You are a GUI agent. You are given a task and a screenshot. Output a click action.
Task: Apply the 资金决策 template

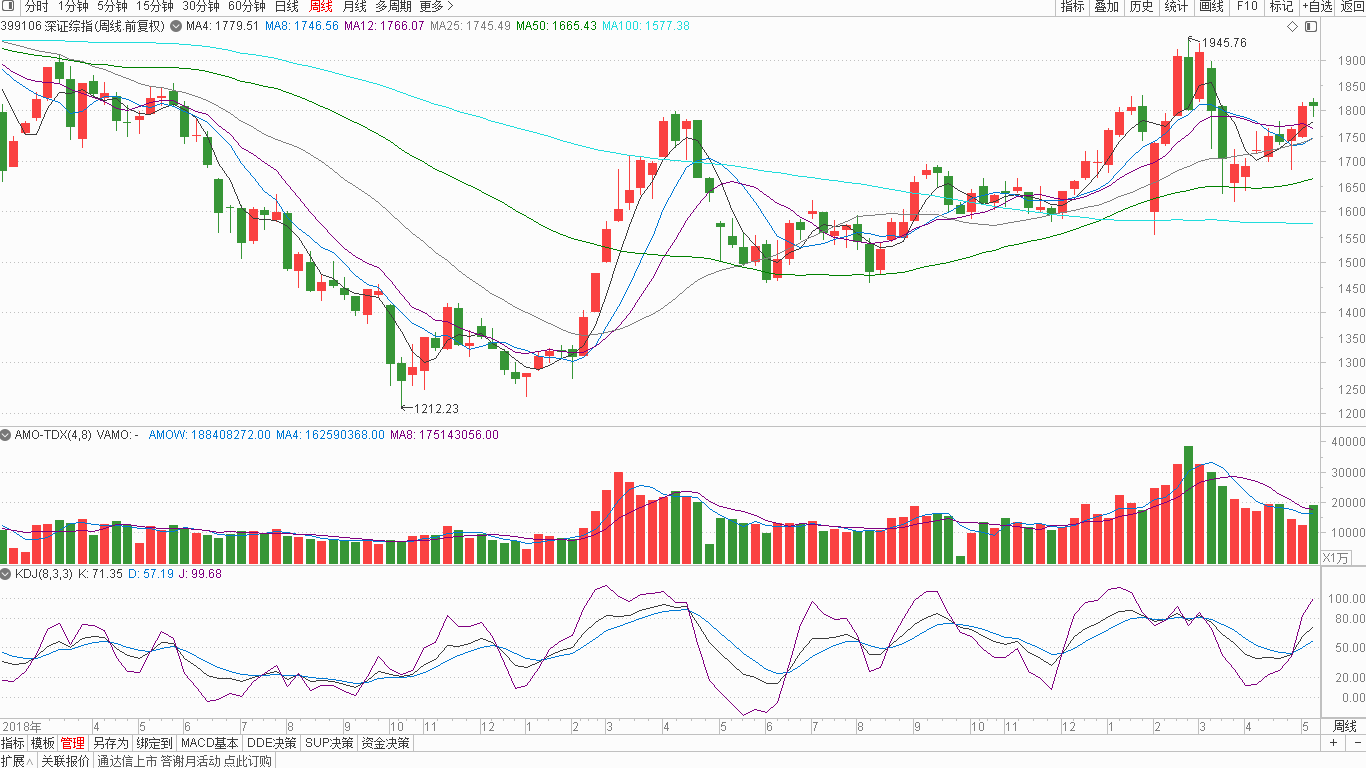click(x=385, y=743)
